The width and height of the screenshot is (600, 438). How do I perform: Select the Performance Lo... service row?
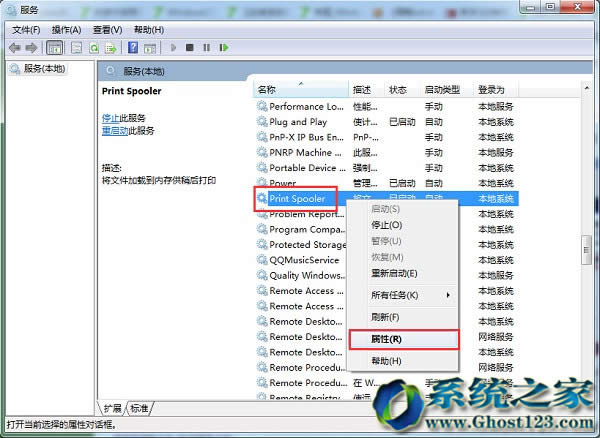(386, 106)
